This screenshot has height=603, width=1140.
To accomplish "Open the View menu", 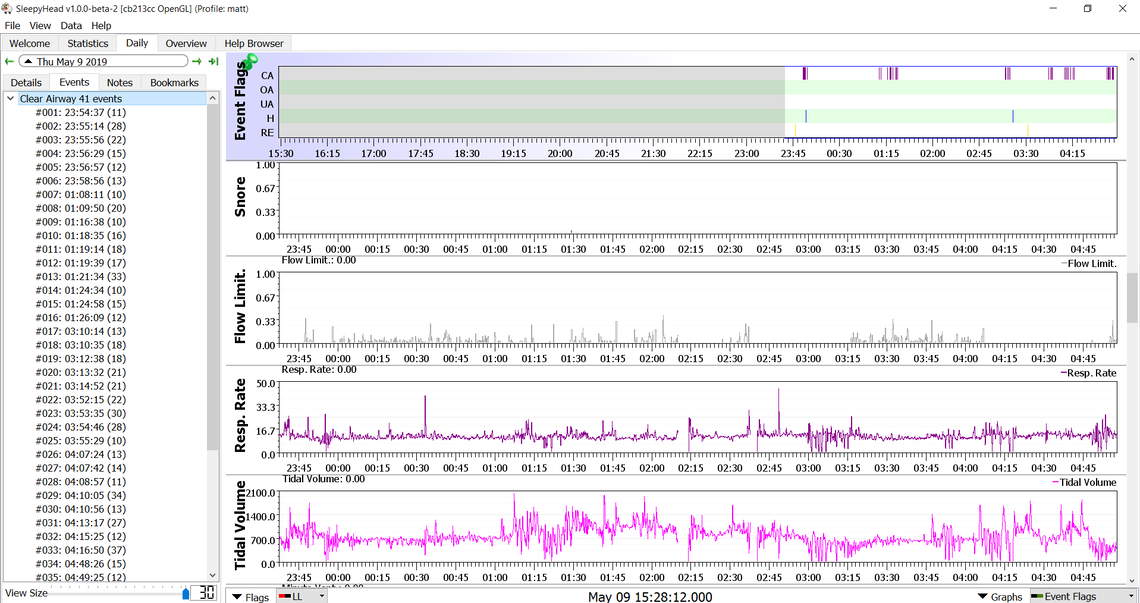I will pyautogui.click(x=40, y=25).
